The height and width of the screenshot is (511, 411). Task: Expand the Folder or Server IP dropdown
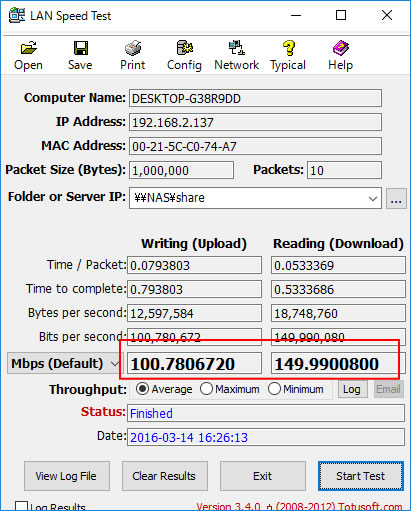coord(373,198)
